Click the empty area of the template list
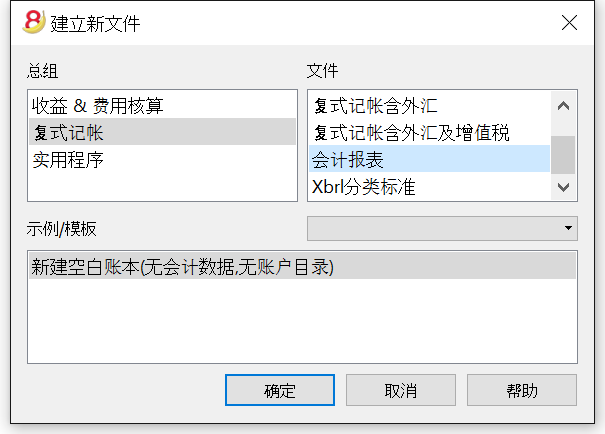This screenshot has height=434, width=605. tap(302, 320)
